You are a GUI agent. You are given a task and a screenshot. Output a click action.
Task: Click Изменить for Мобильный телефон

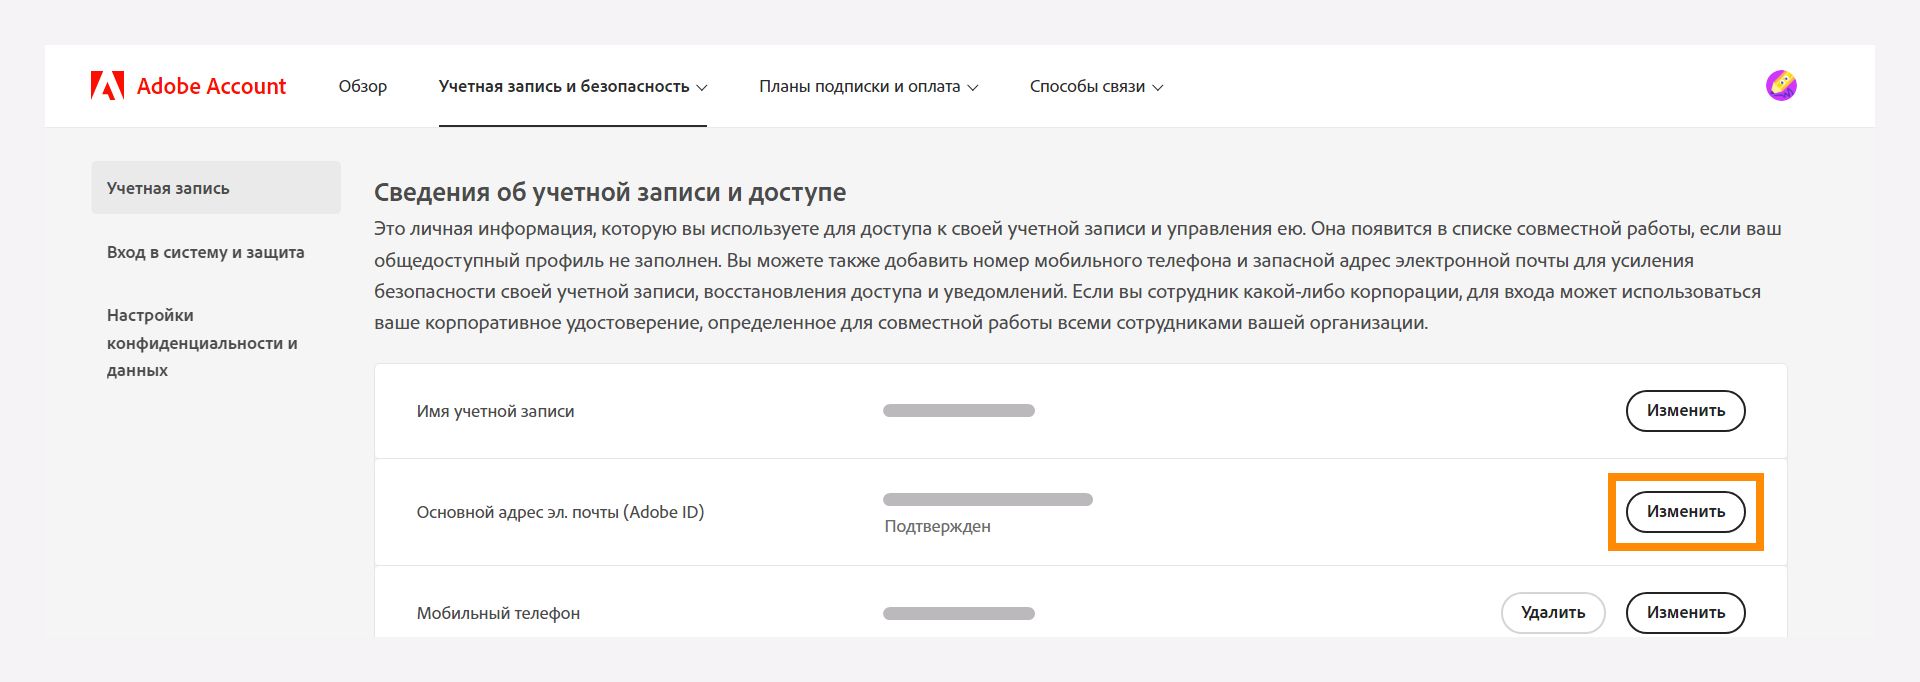[1685, 613]
